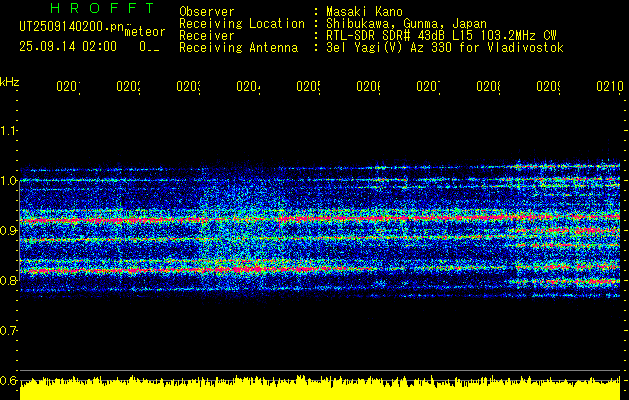This screenshot has height=400, width=629.
Task: Click time marker 0208
Action: [x=489, y=86]
